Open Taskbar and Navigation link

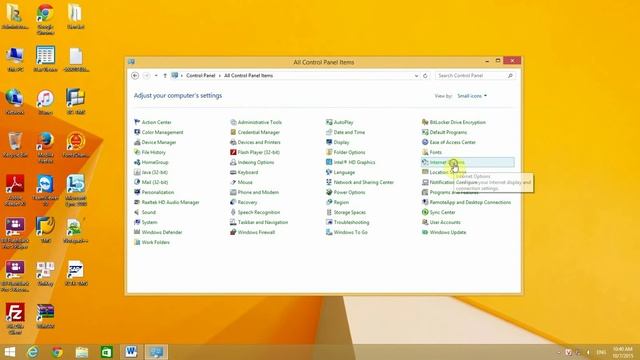click(263, 222)
